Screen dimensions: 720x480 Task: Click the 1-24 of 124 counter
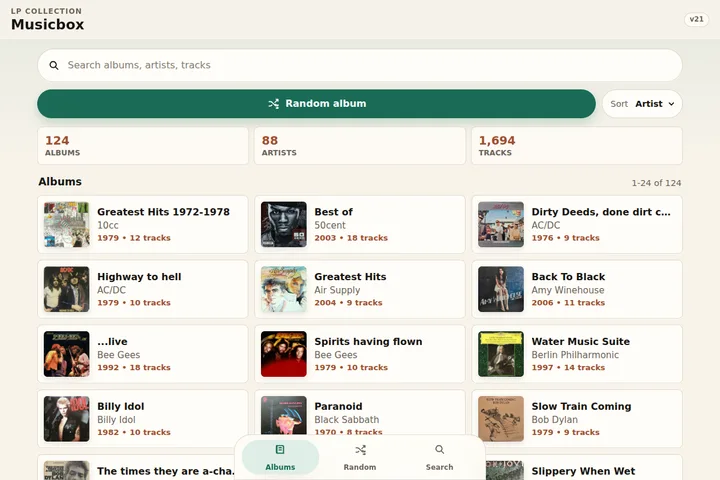coord(656,183)
